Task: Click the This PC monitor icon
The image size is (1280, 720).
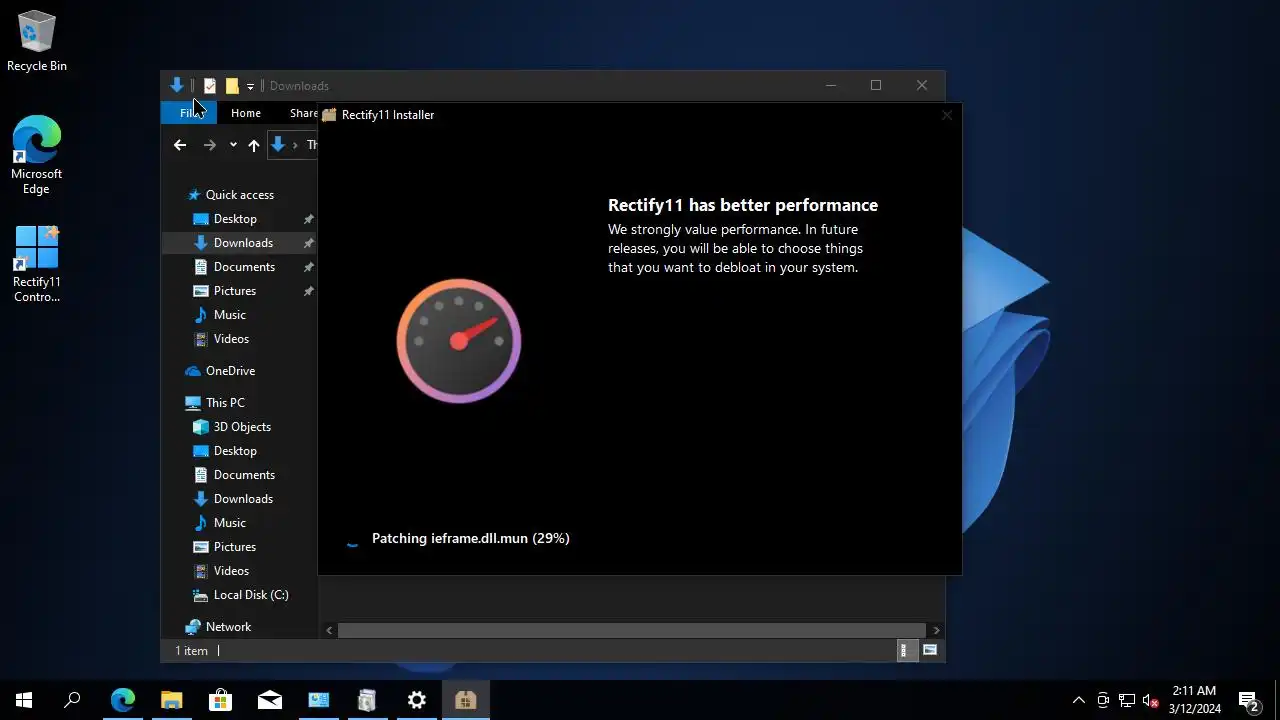Action: point(193,403)
